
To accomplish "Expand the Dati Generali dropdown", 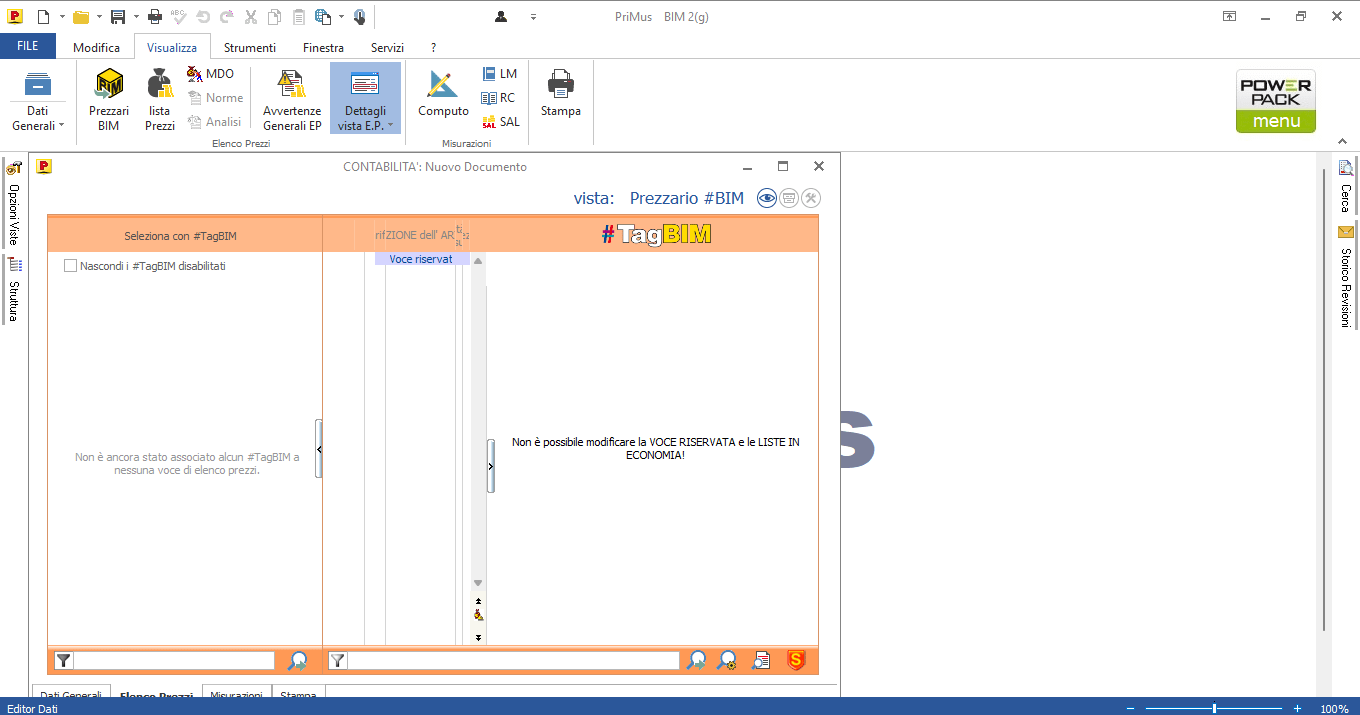I will coord(38,118).
